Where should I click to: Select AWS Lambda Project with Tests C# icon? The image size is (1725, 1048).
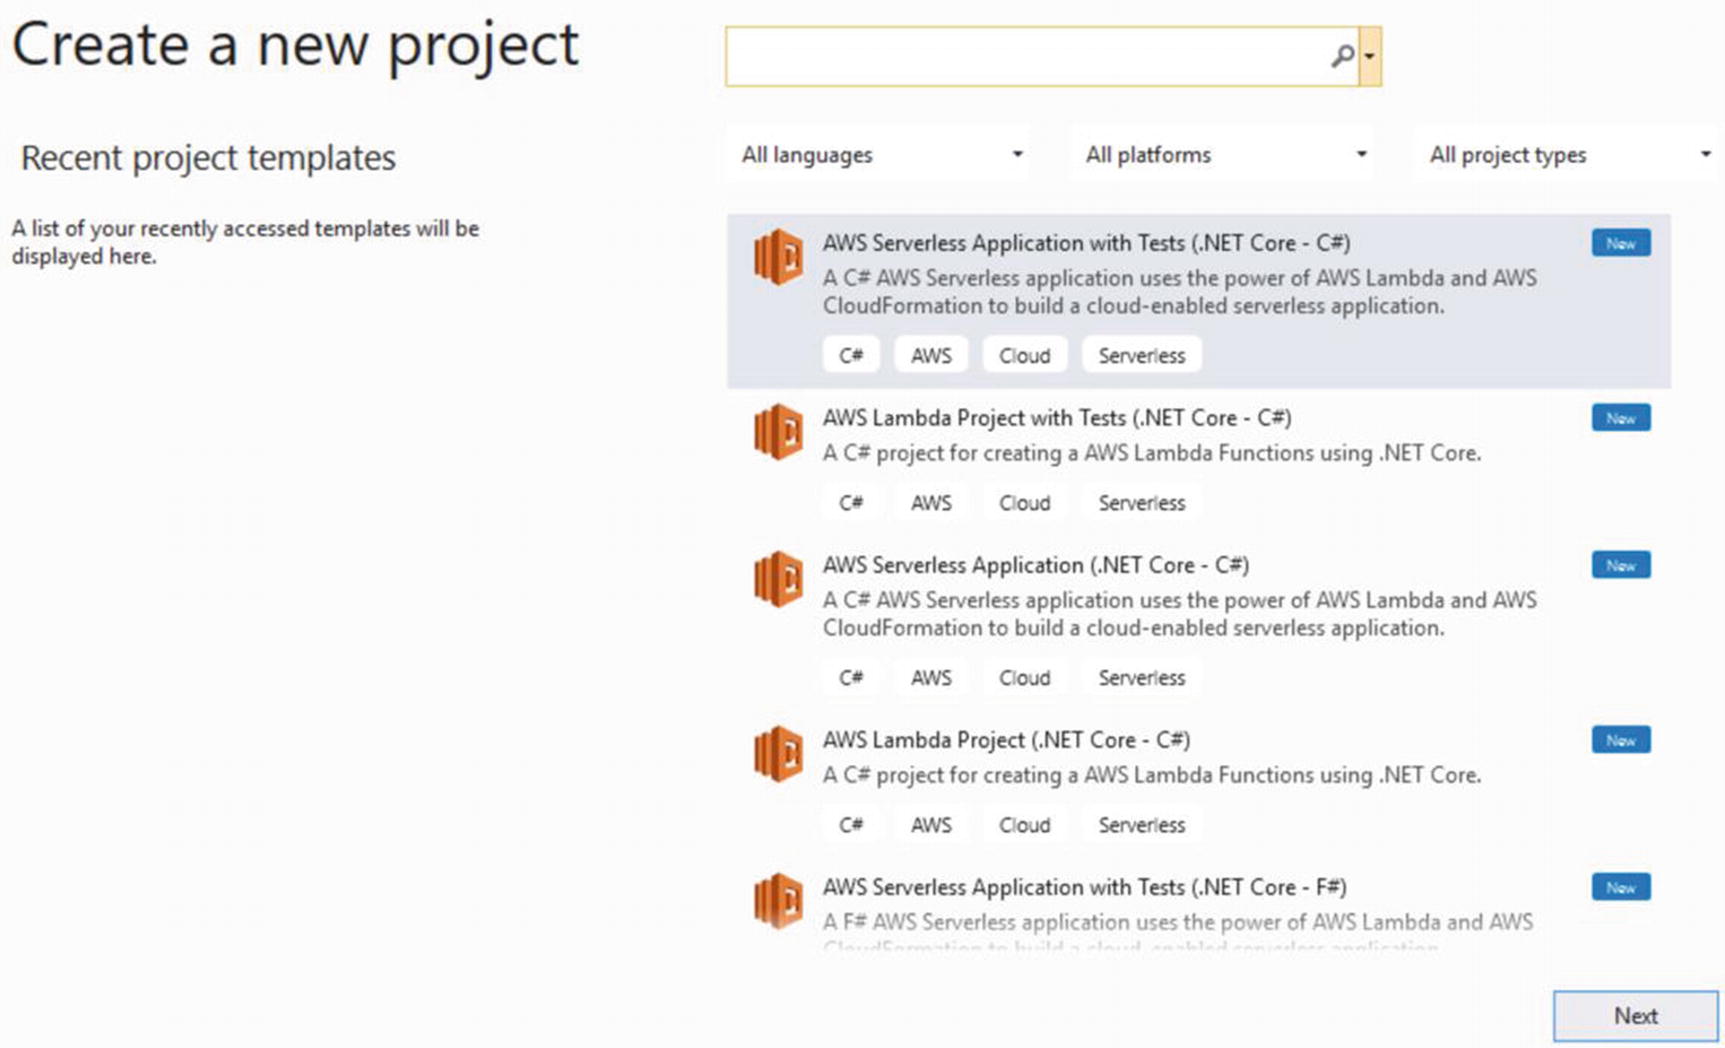click(x=778, y=432)
